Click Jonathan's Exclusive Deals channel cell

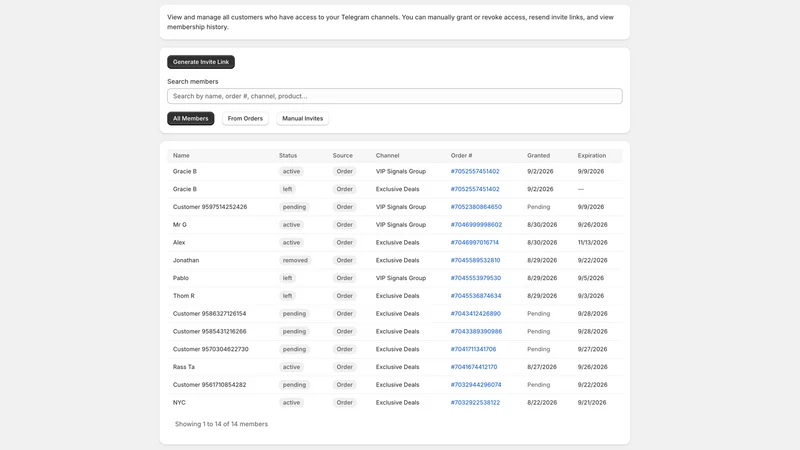[x=397, y=260]
